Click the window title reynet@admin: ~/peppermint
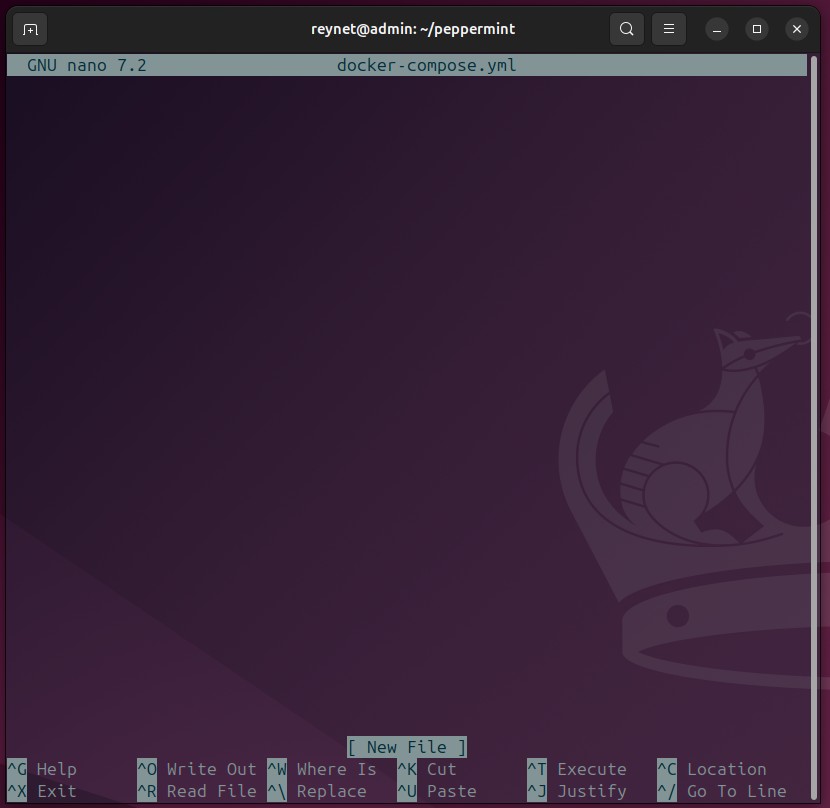The image size is (830, 808). [413, 29]
